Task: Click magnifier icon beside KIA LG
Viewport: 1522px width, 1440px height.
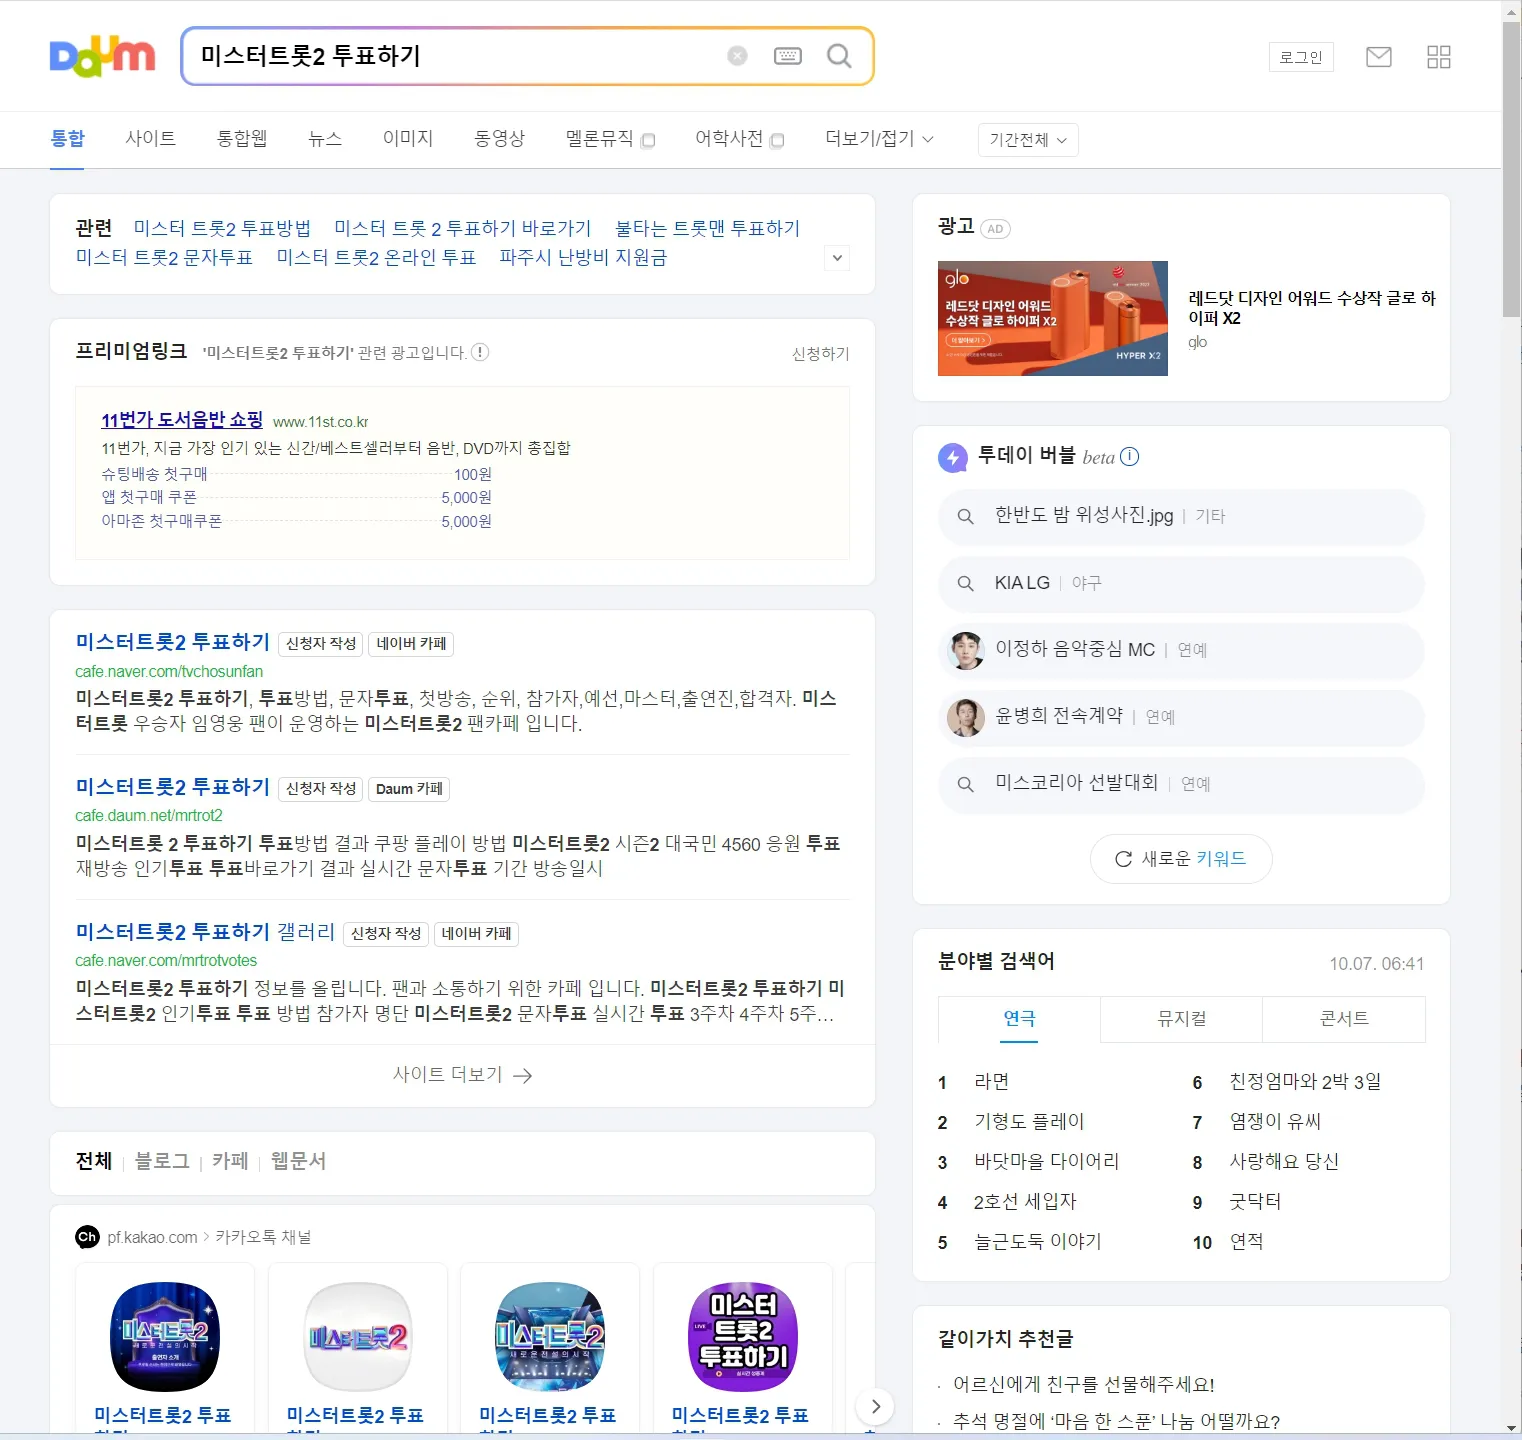Action: click(965, 583)
